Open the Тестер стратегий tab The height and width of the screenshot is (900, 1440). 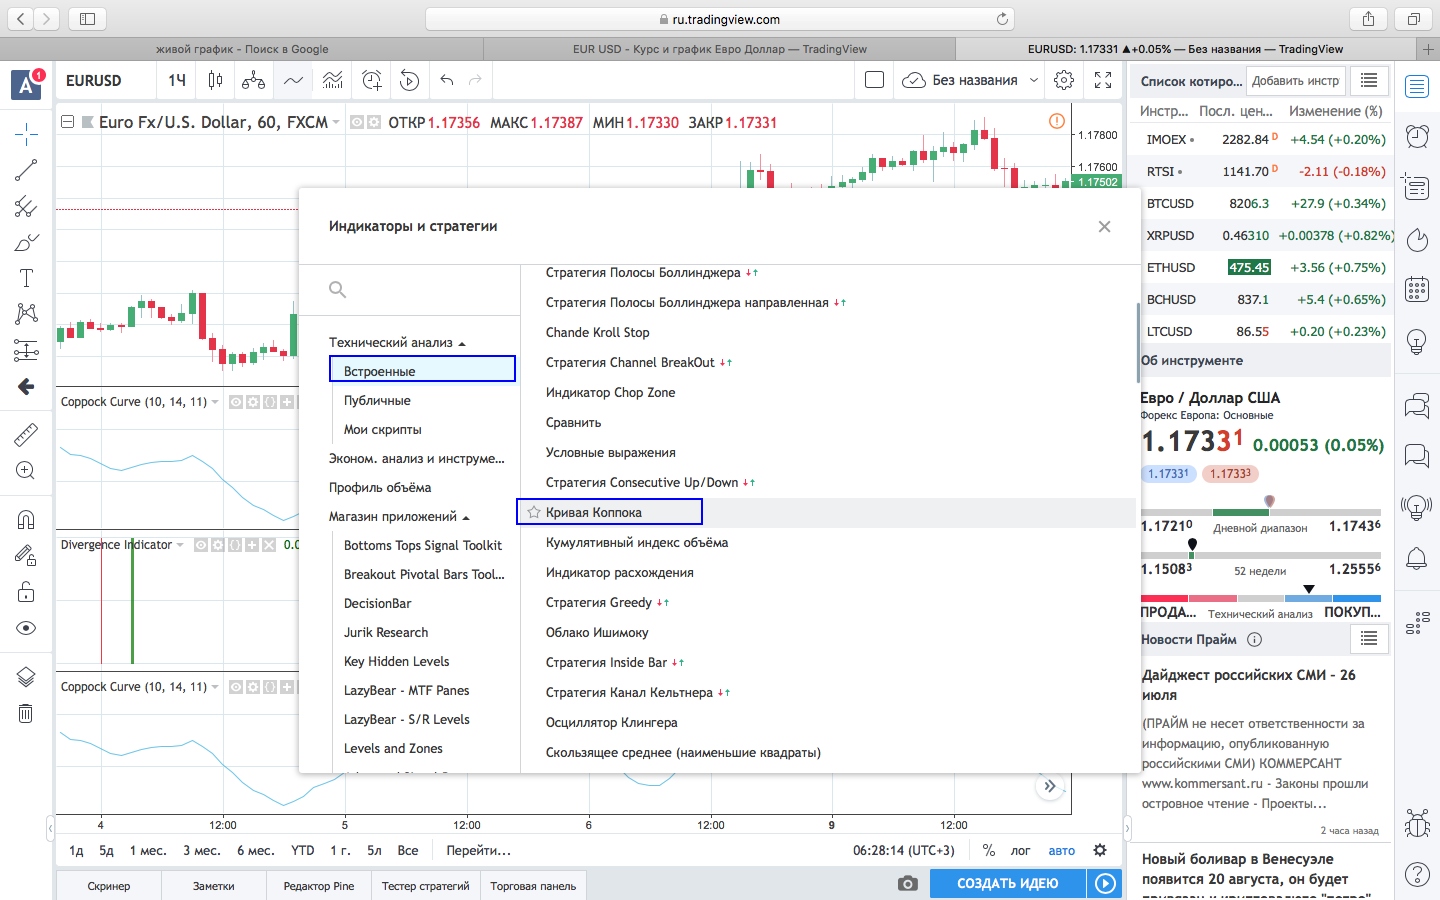pyautogui.click(x=426, y=886)
